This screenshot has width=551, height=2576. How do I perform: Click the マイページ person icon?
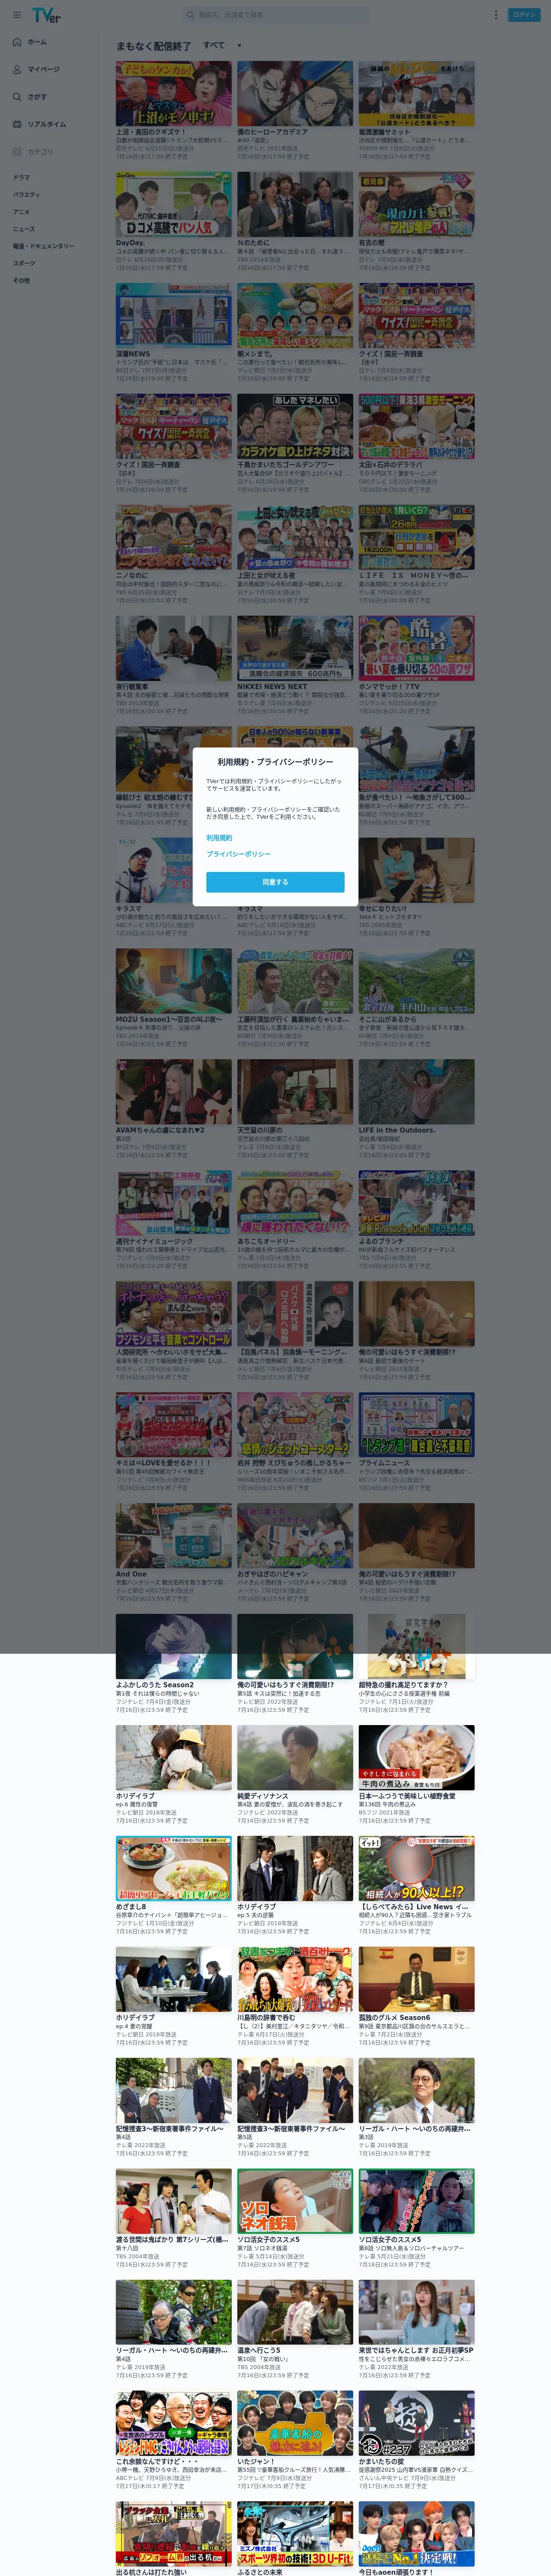pos(17,69)
